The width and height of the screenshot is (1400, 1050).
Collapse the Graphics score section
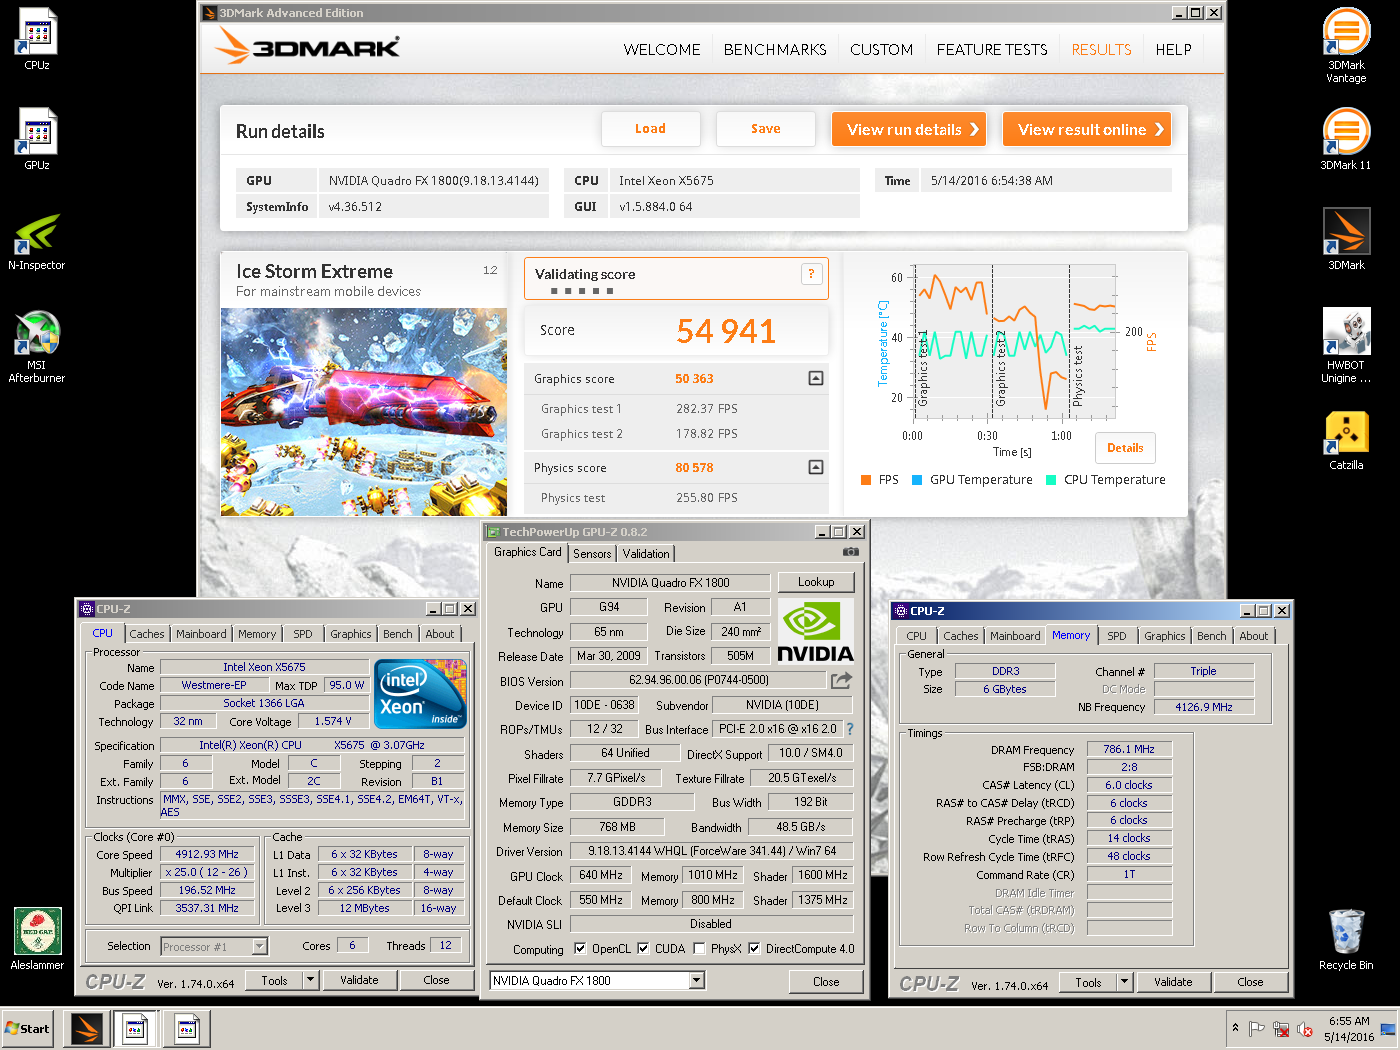pos(816,378)
